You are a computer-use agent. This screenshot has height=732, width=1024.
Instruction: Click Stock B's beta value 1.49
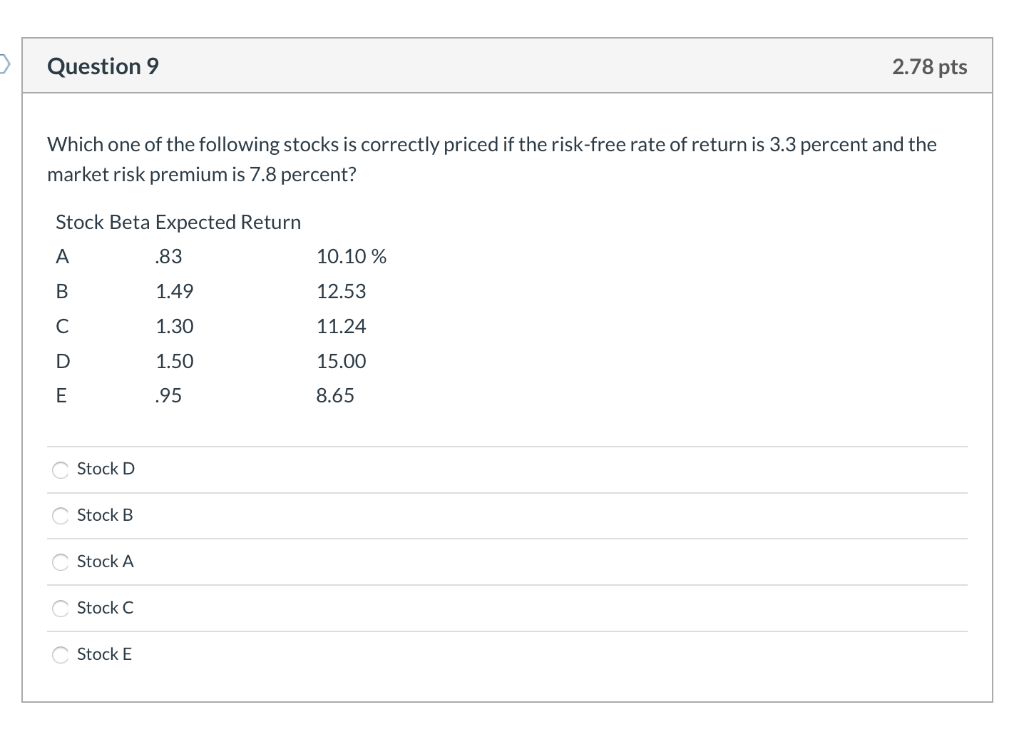[175, 292]
